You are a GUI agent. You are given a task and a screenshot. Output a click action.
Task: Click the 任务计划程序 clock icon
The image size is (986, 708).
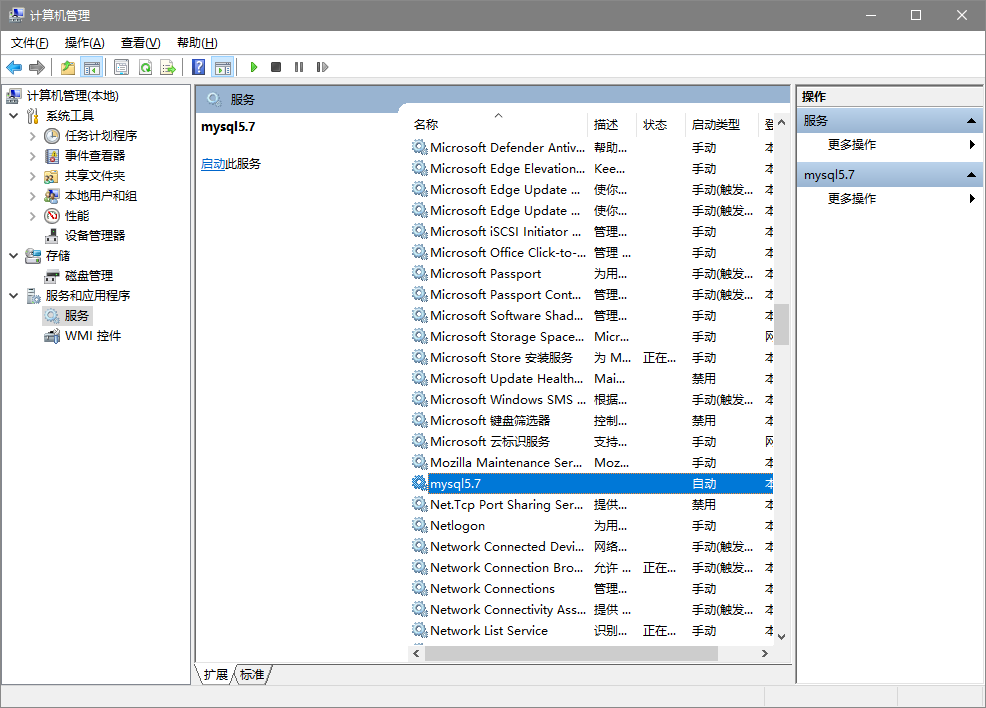(x=52, y=136)
